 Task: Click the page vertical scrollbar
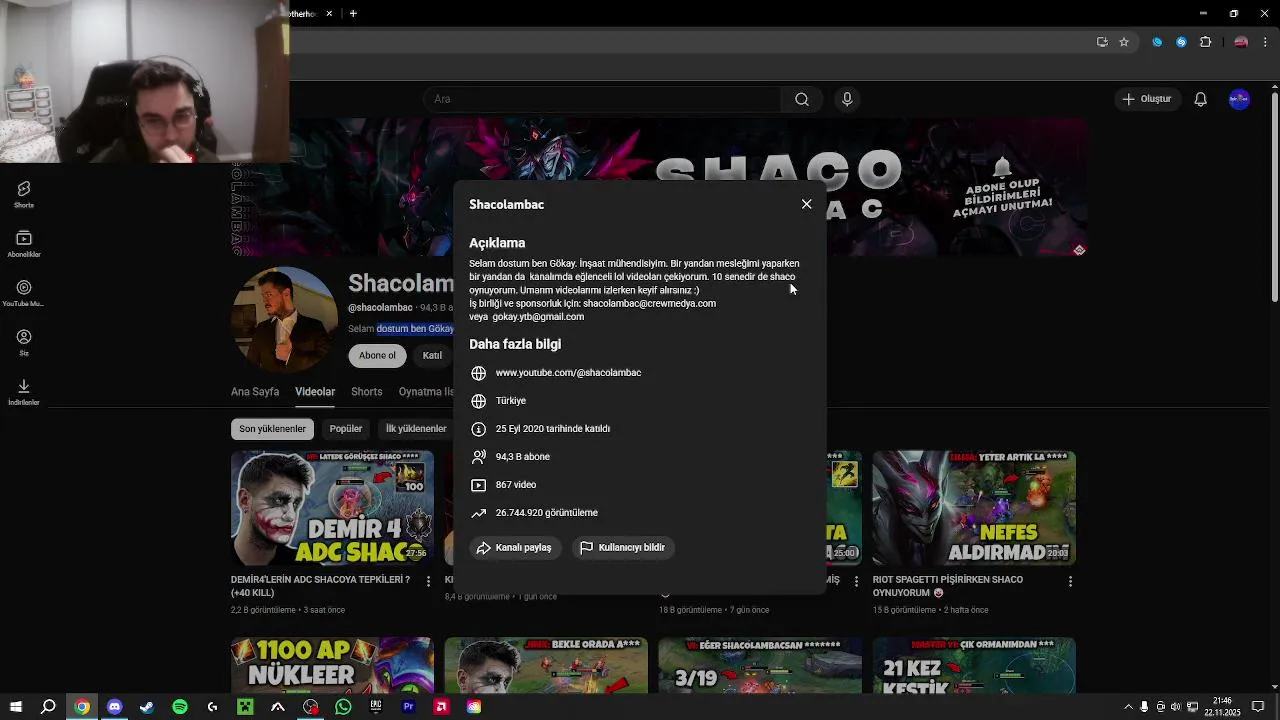pyautogui.click(x=1274, y=196)
